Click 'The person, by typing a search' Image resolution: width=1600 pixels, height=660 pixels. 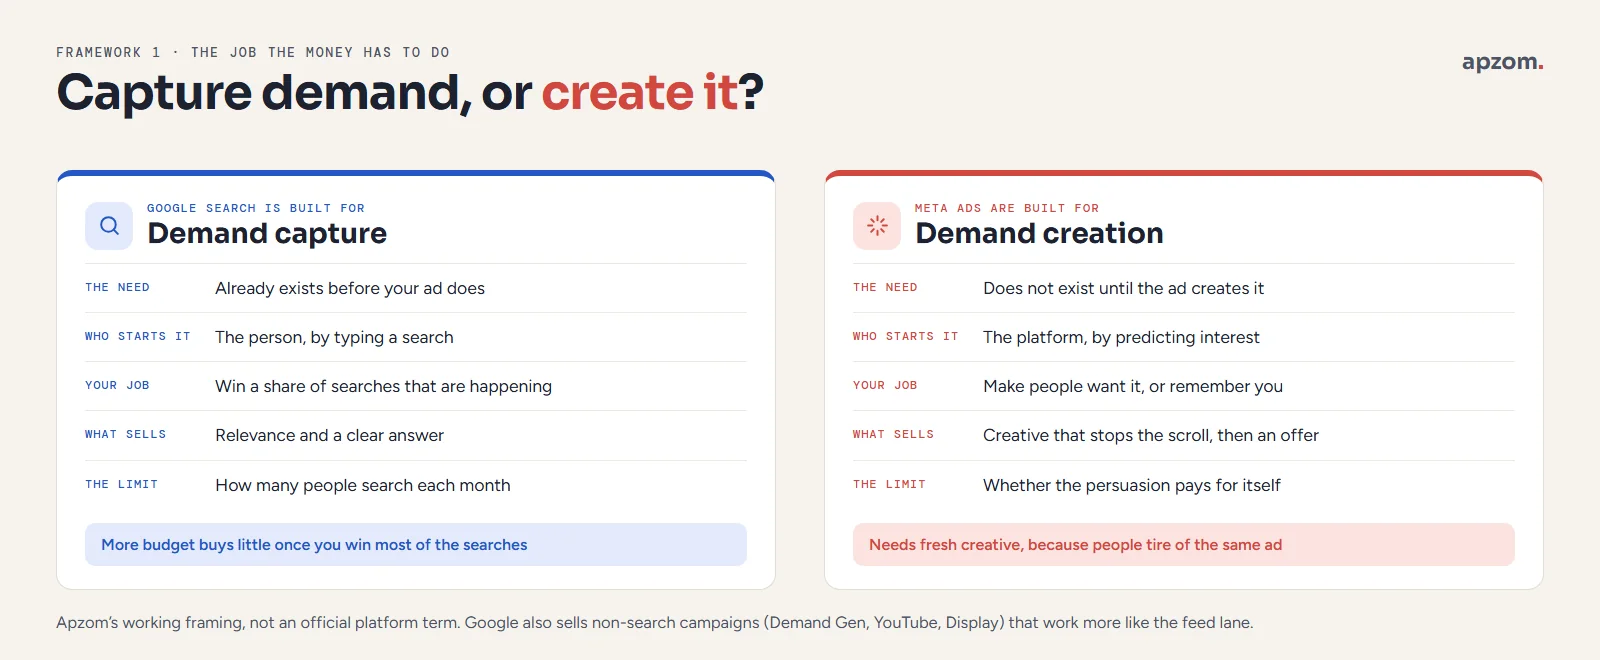click(334, 337)
